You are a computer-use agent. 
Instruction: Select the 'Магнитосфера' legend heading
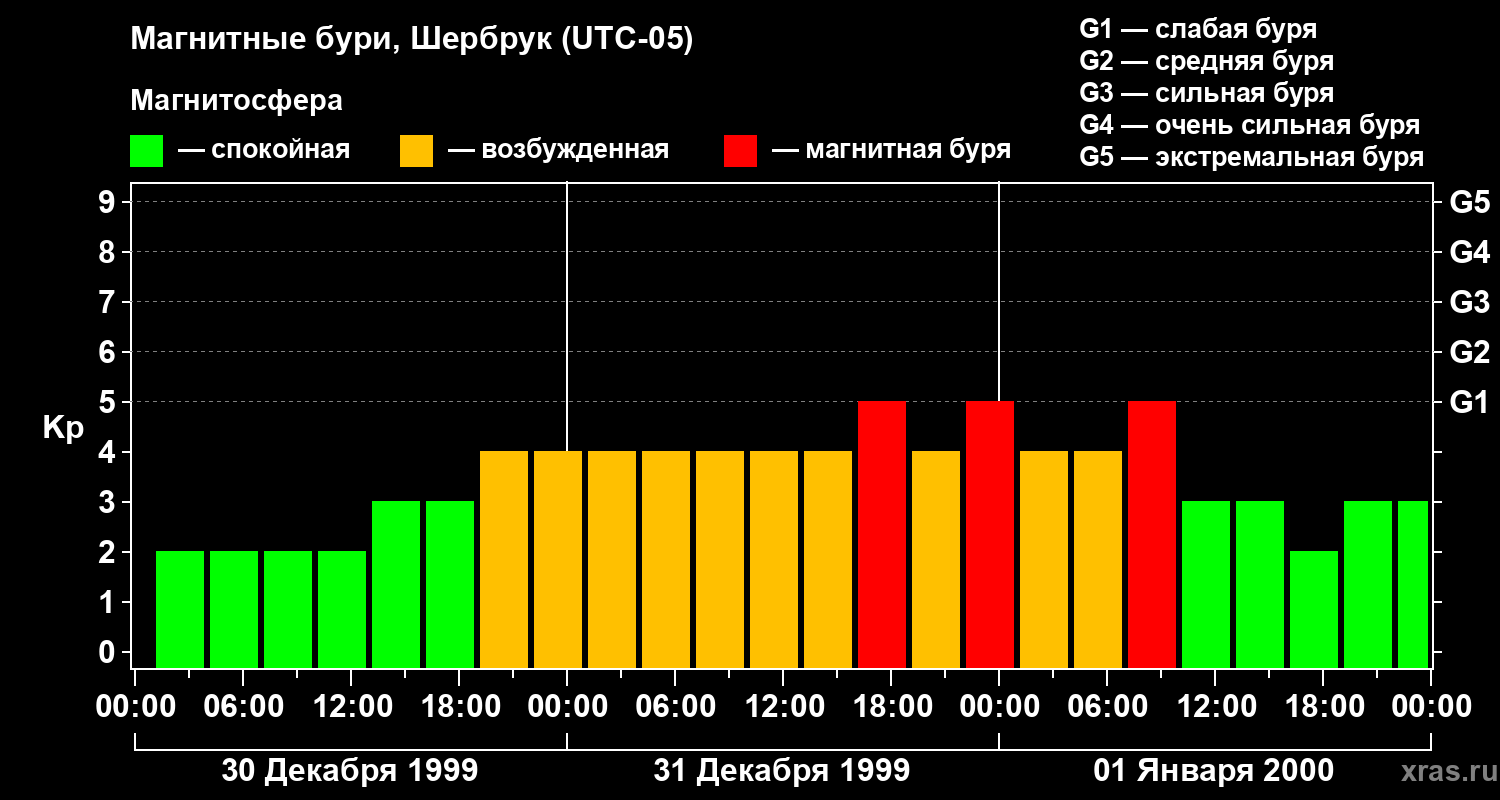click(x=236, y=101)
